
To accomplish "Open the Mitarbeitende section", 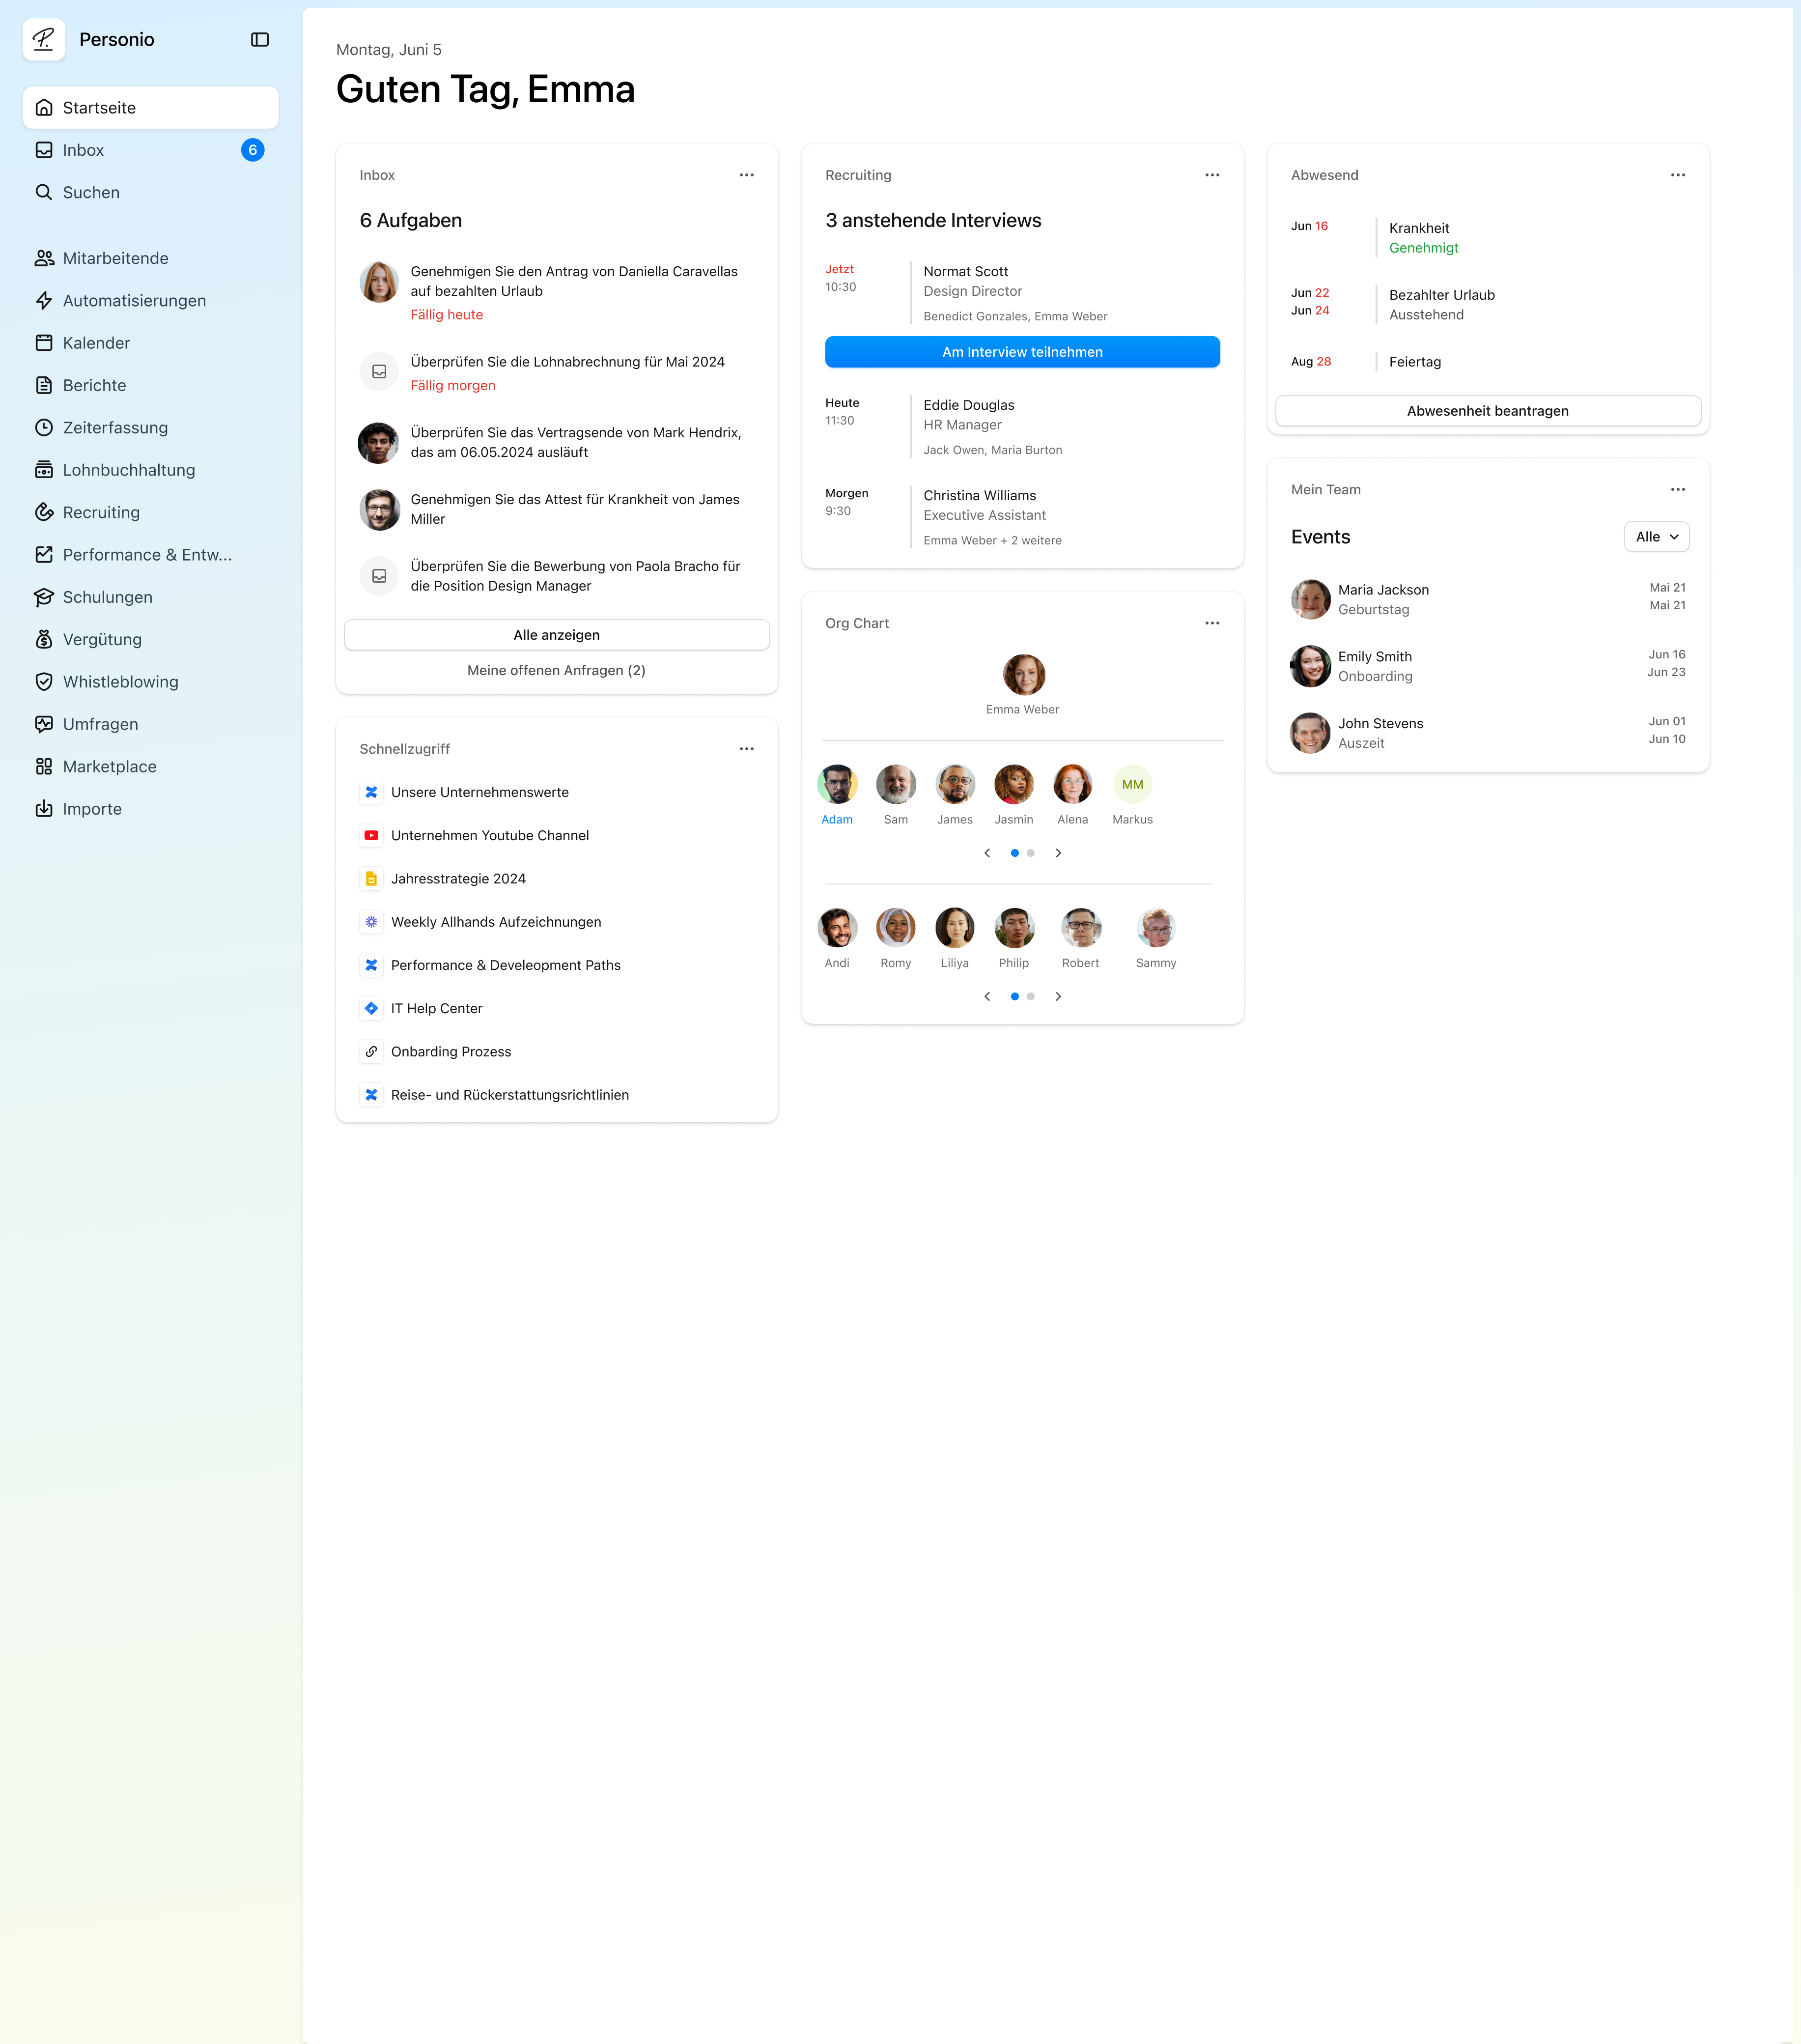I will click(115, 257).
